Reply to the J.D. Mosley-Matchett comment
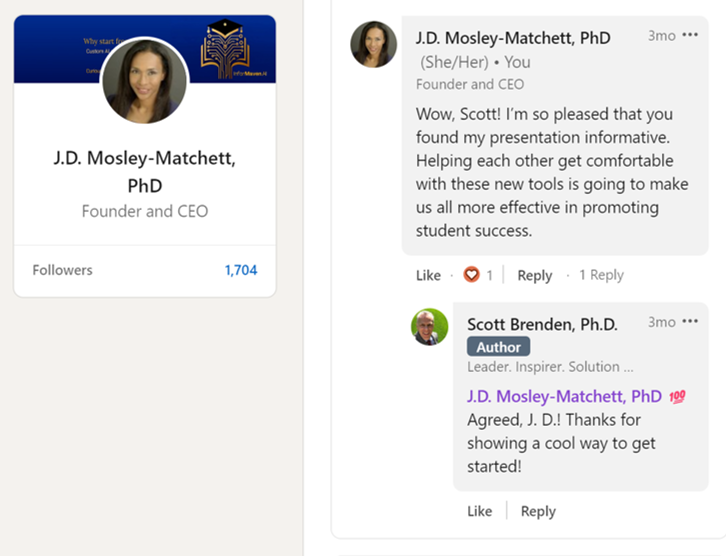The image size is (726, 556). pos(534,275)
